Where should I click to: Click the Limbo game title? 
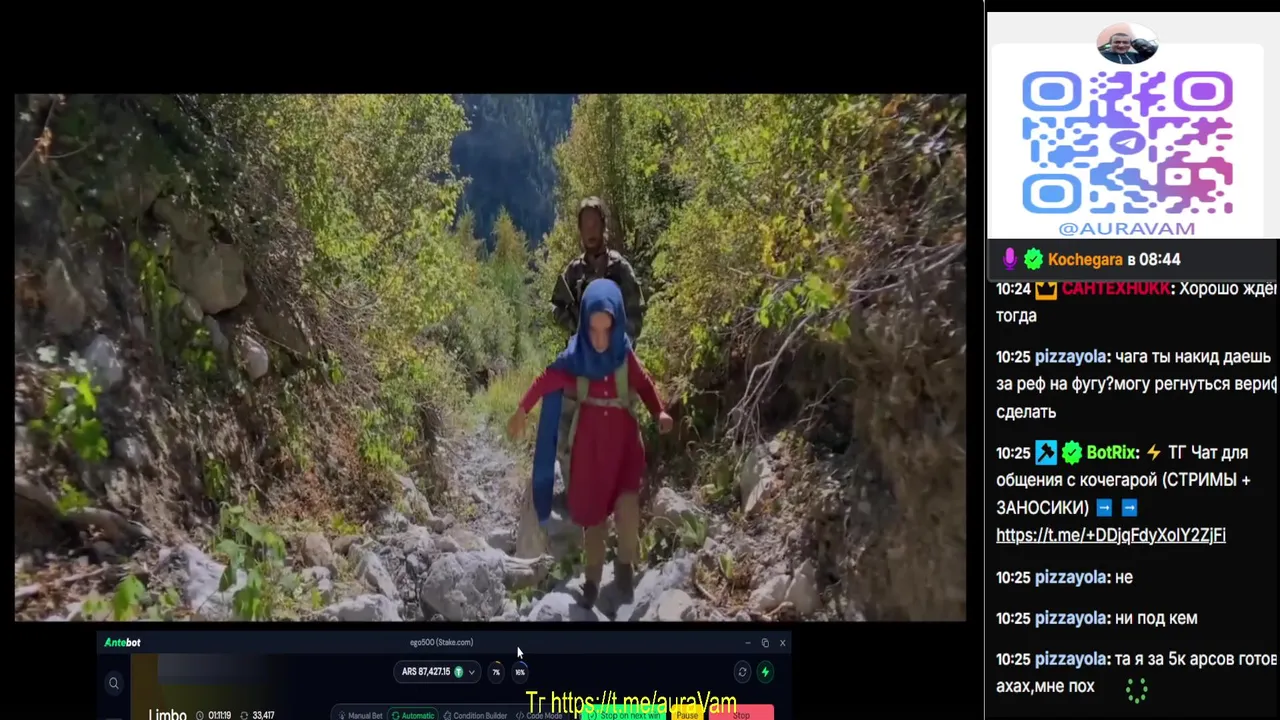pyautogui.click(x=168, y=715)
